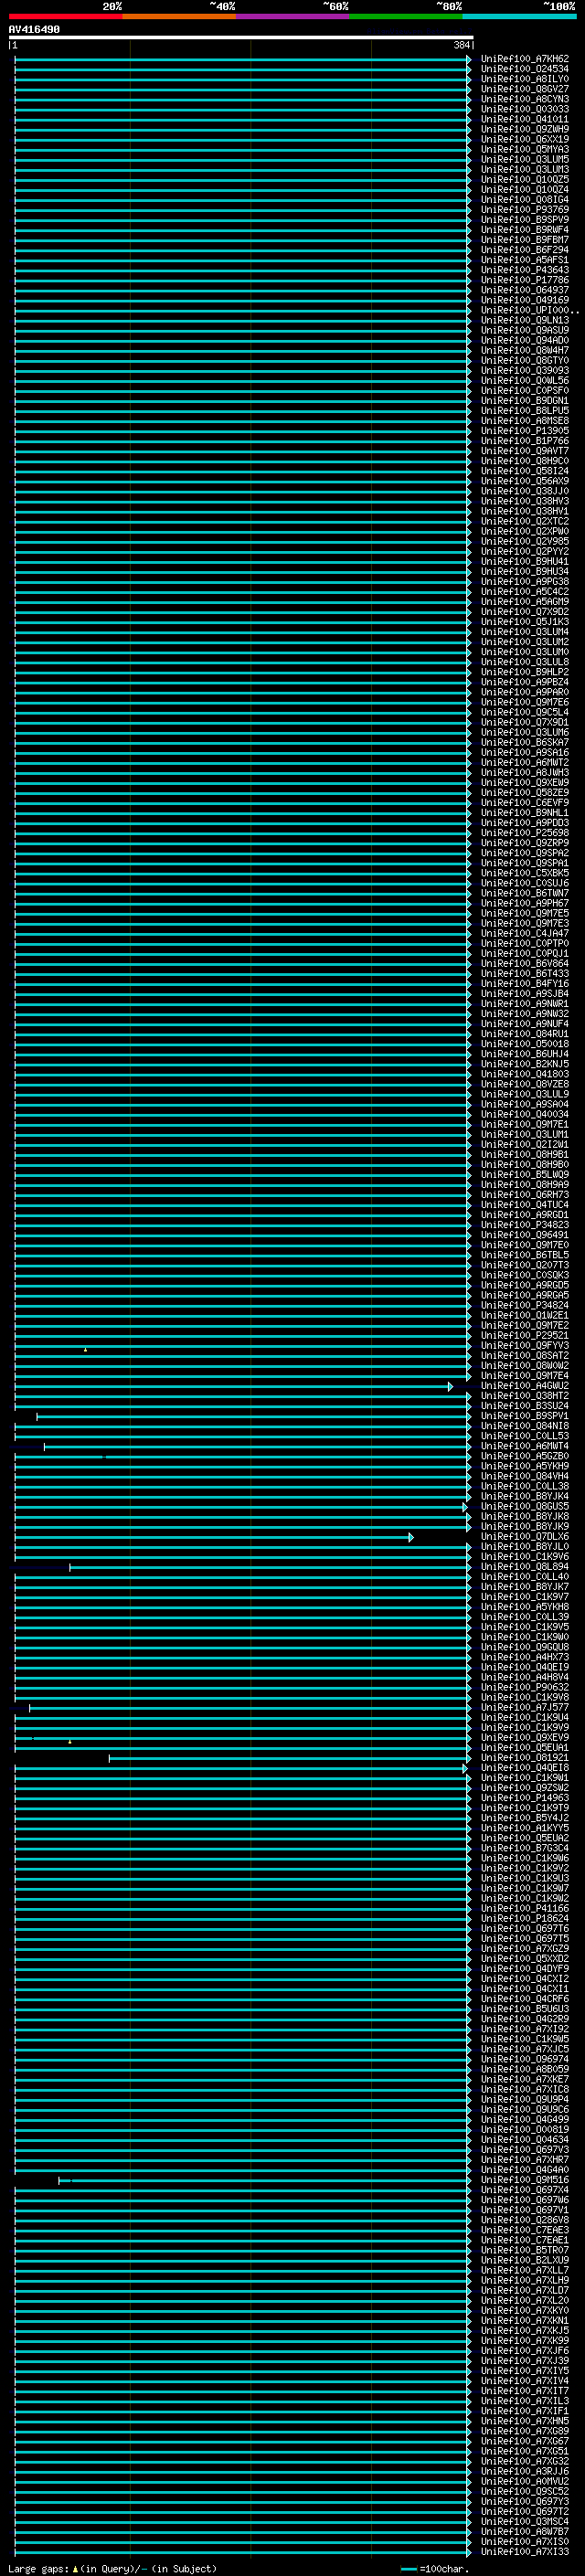Image resolution: width=585 pixels, height=2576 pixels.
Task: Open hit UniRef100_Q41011
Action: [x=524, y=119]
